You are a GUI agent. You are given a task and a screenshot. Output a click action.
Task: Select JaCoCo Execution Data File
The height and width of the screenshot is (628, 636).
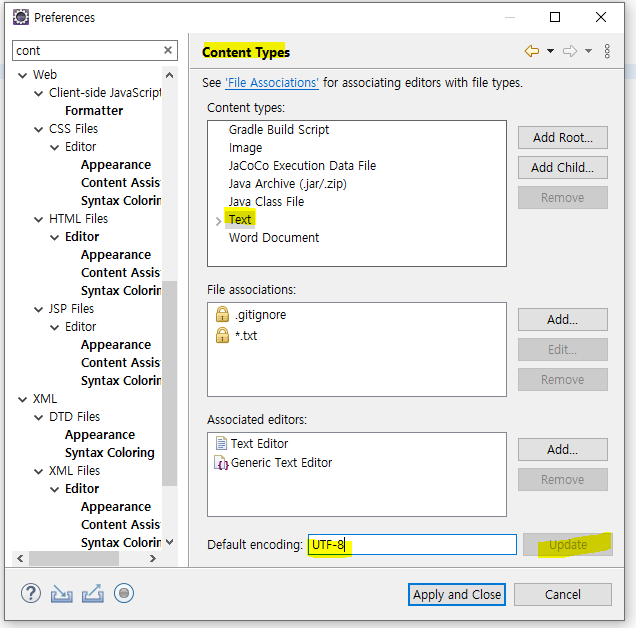coord(302,166)
